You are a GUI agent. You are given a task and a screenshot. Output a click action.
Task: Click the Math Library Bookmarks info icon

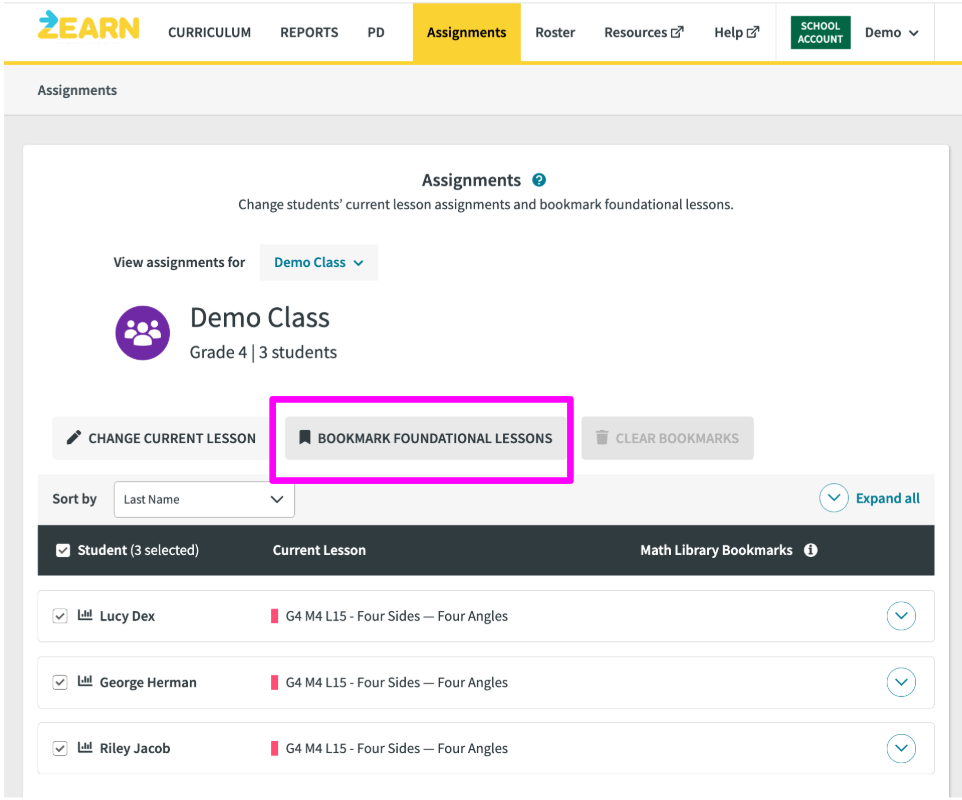[x=810, y=550]
